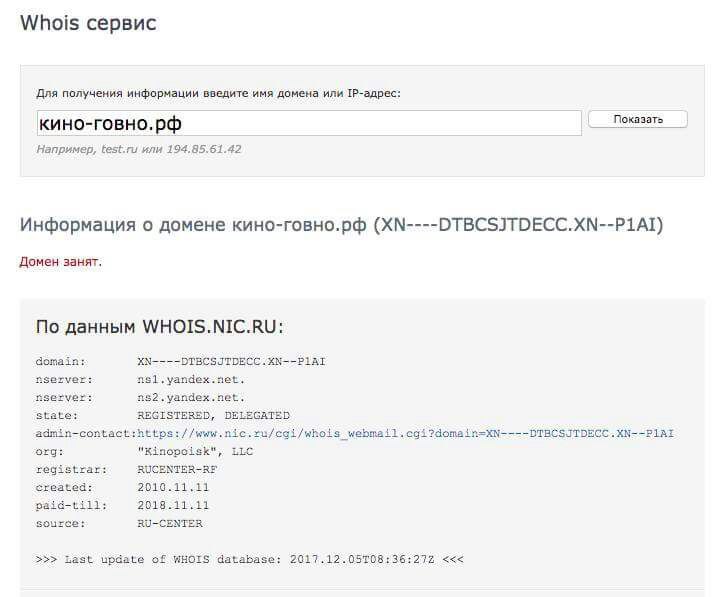This screenshot has height=597, width=724.
Task: Select the По данным WHOIS.NIC.RU heading
Action: pos(160,326)
